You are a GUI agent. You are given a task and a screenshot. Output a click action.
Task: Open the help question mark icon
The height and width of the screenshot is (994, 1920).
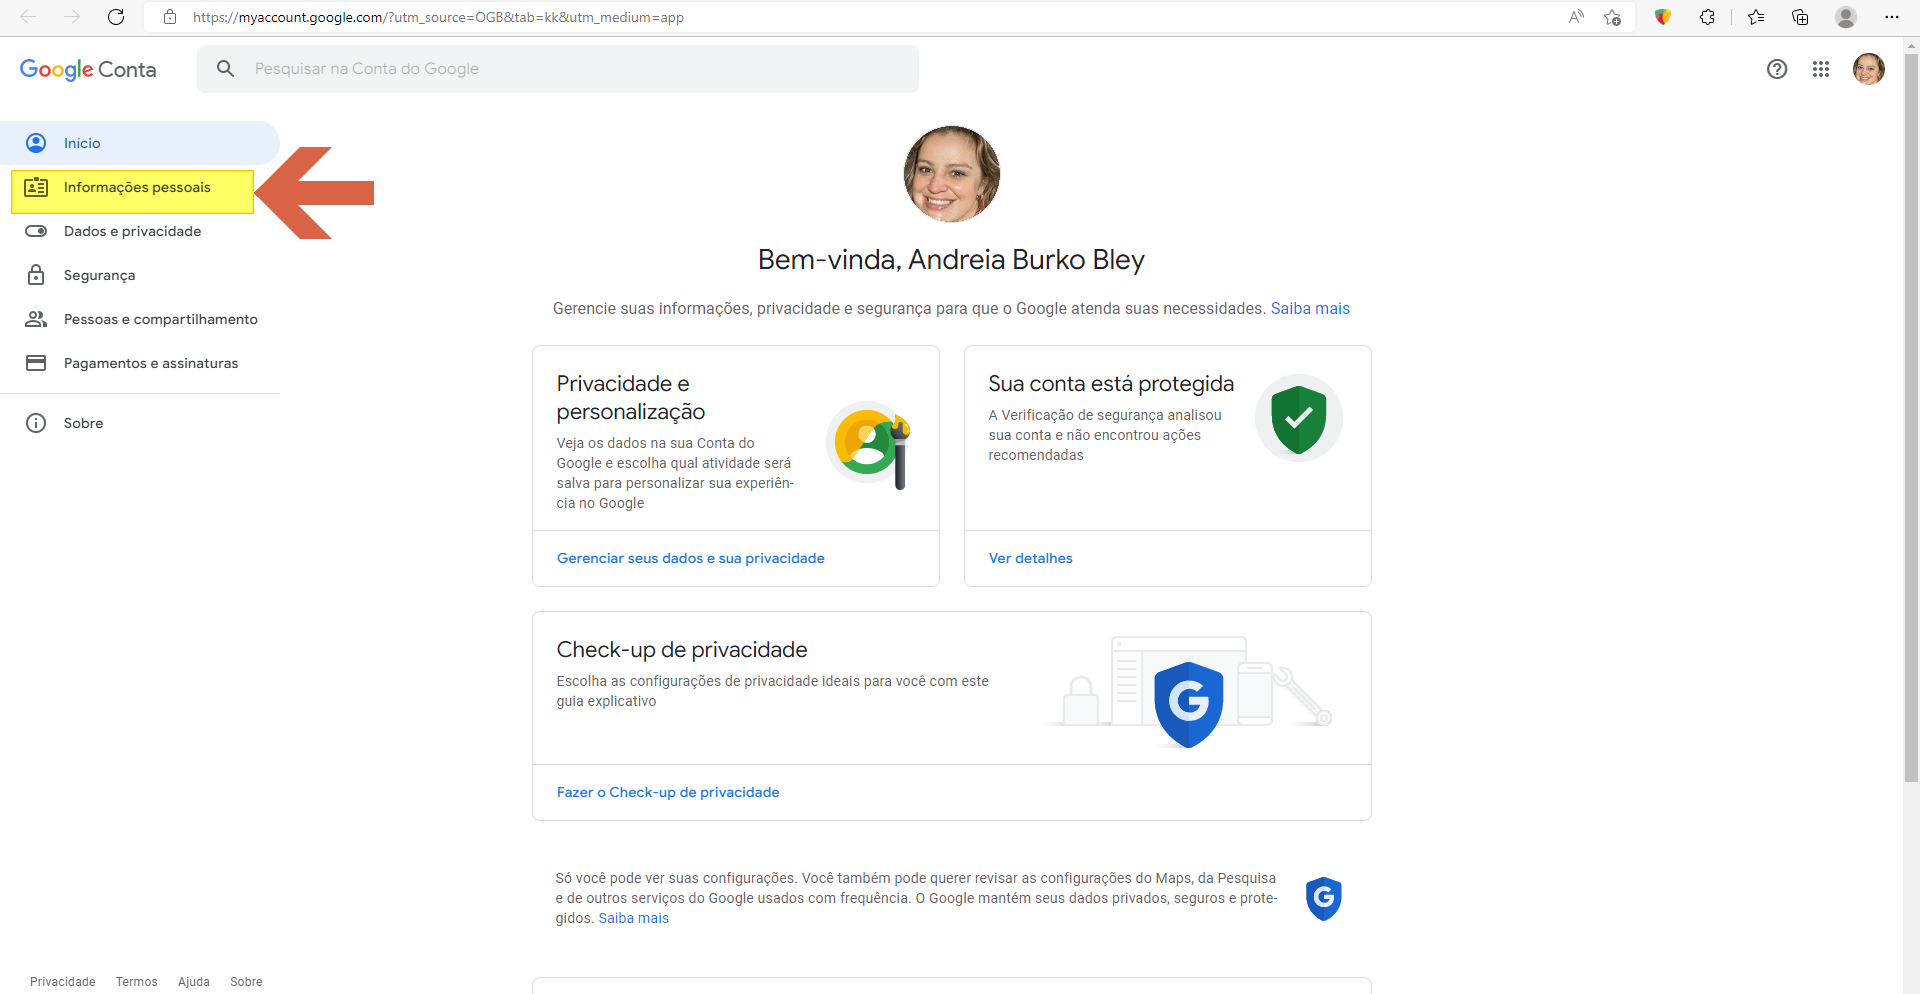point(1777,69)
